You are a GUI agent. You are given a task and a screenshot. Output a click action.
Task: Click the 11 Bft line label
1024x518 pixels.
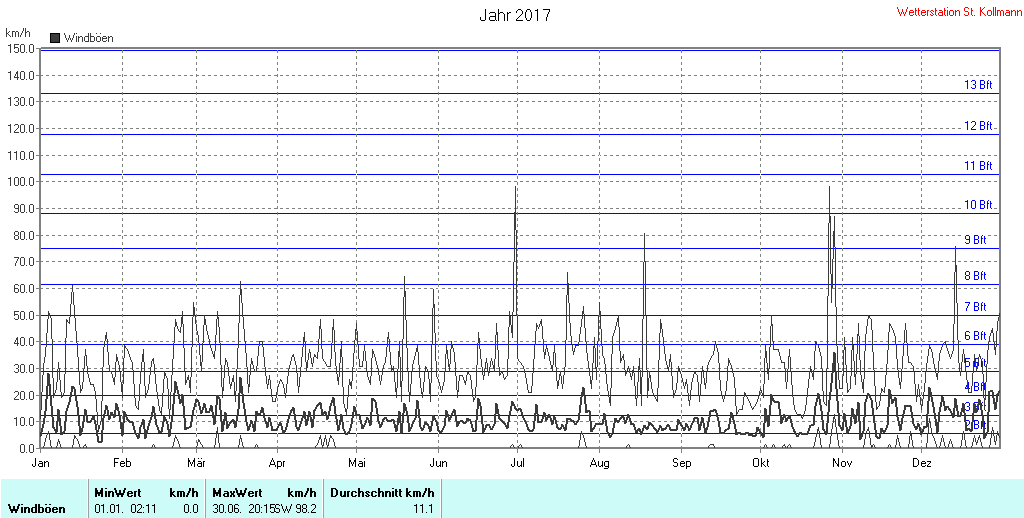[978, 165]
